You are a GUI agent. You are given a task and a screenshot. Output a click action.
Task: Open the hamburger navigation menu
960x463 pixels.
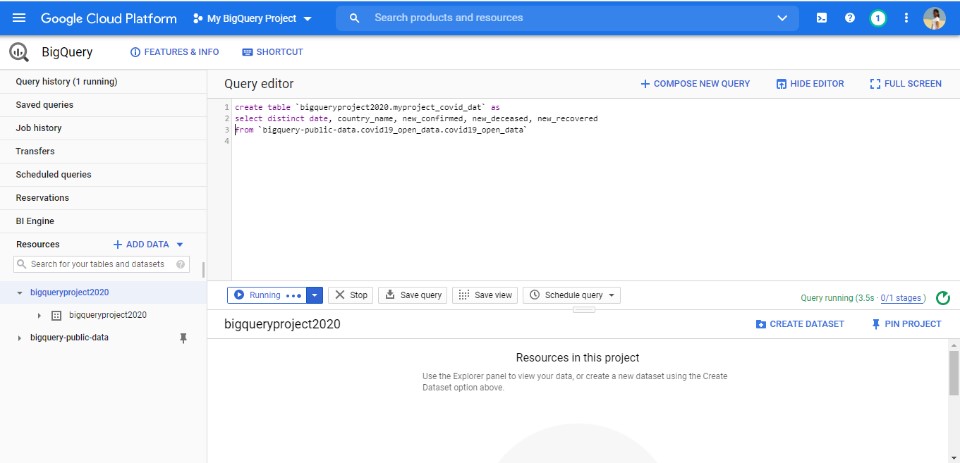[x=19, y=18]
